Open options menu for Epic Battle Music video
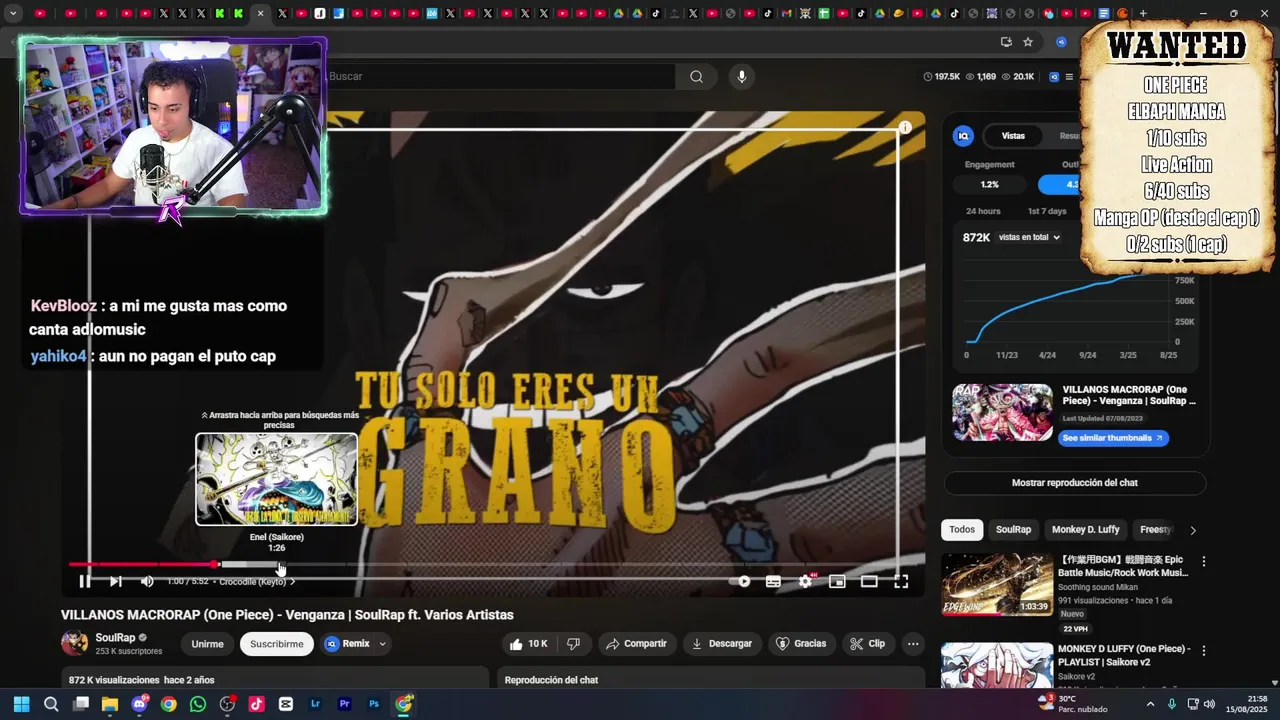This screenshot has width=1280, height=720. (x=1204, y=562)
